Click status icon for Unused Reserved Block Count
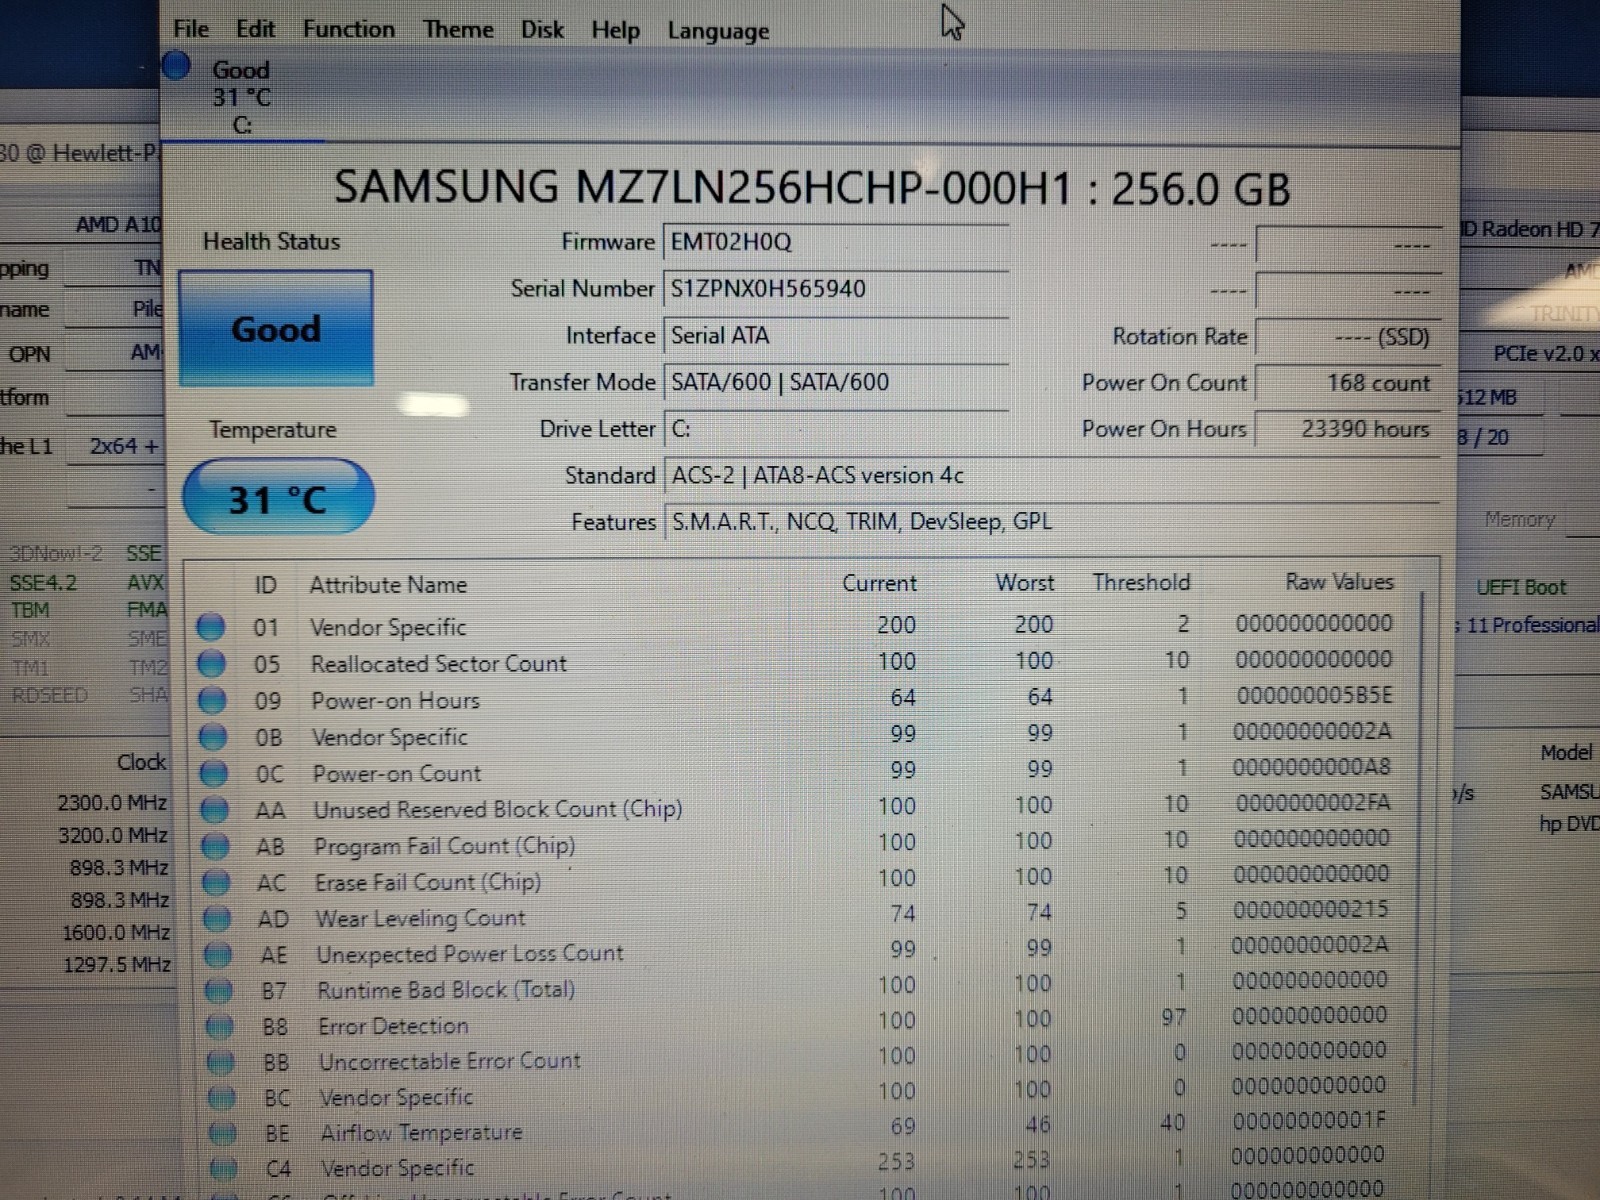Screen dimensions: 1600x1200 click(215, 809)
